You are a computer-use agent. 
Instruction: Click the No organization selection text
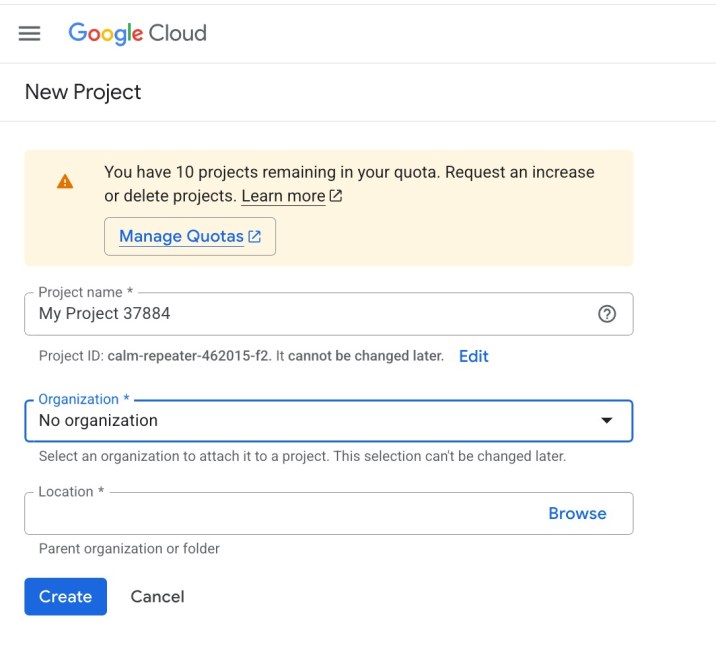click(98, 421)
